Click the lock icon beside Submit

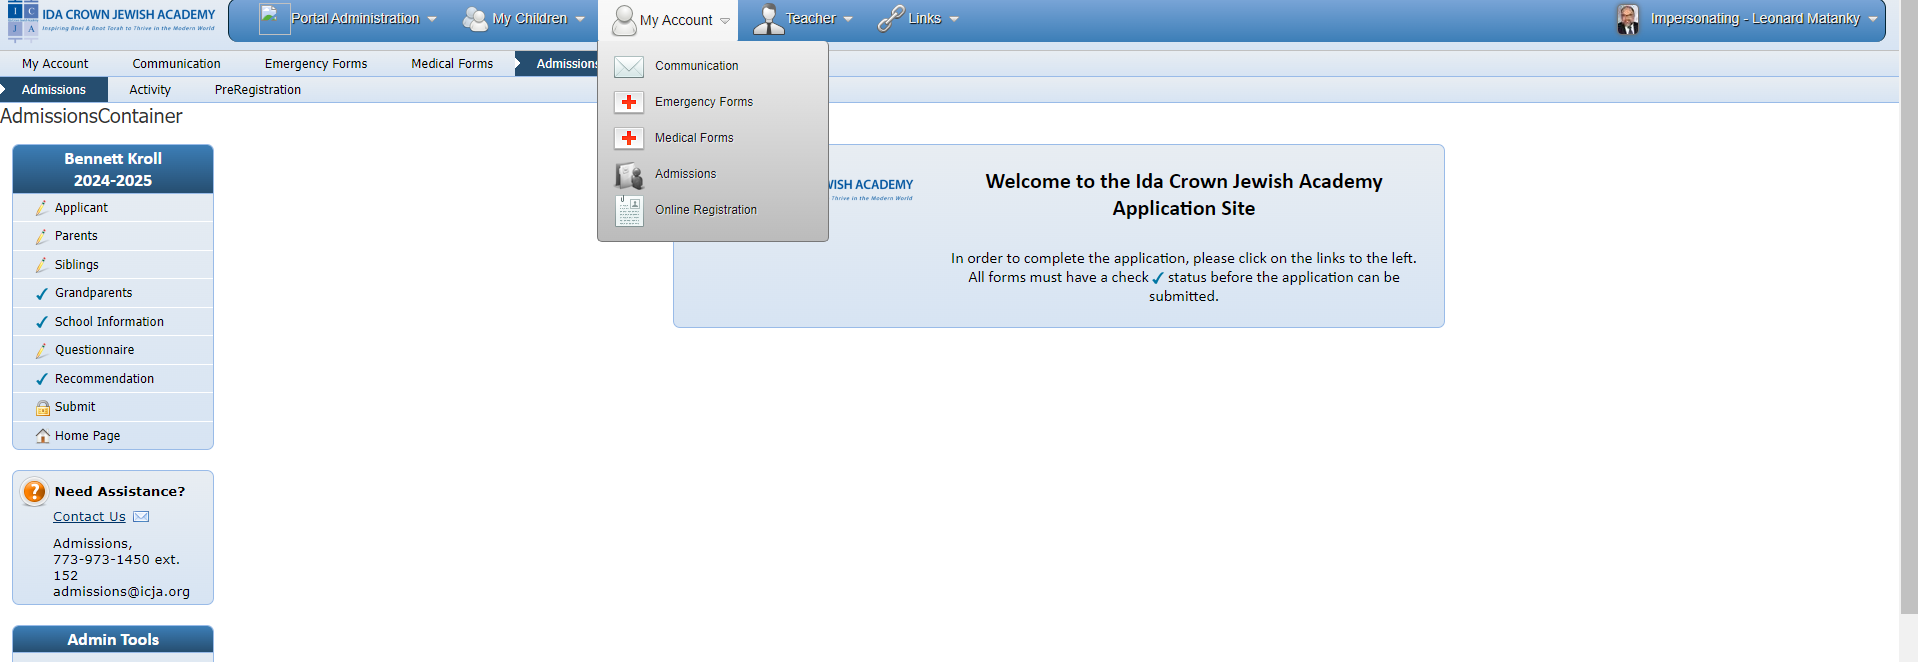[42, 407]
